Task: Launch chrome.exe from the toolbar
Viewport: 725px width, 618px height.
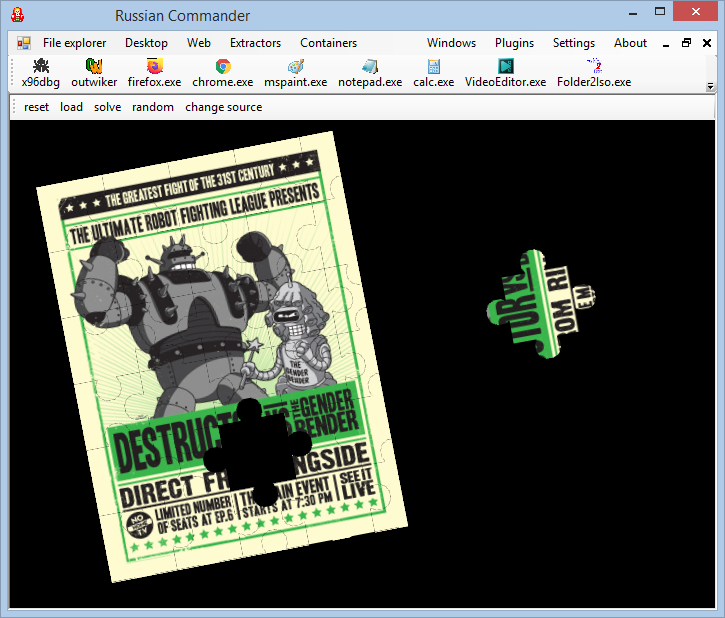Action: (223, 73)
